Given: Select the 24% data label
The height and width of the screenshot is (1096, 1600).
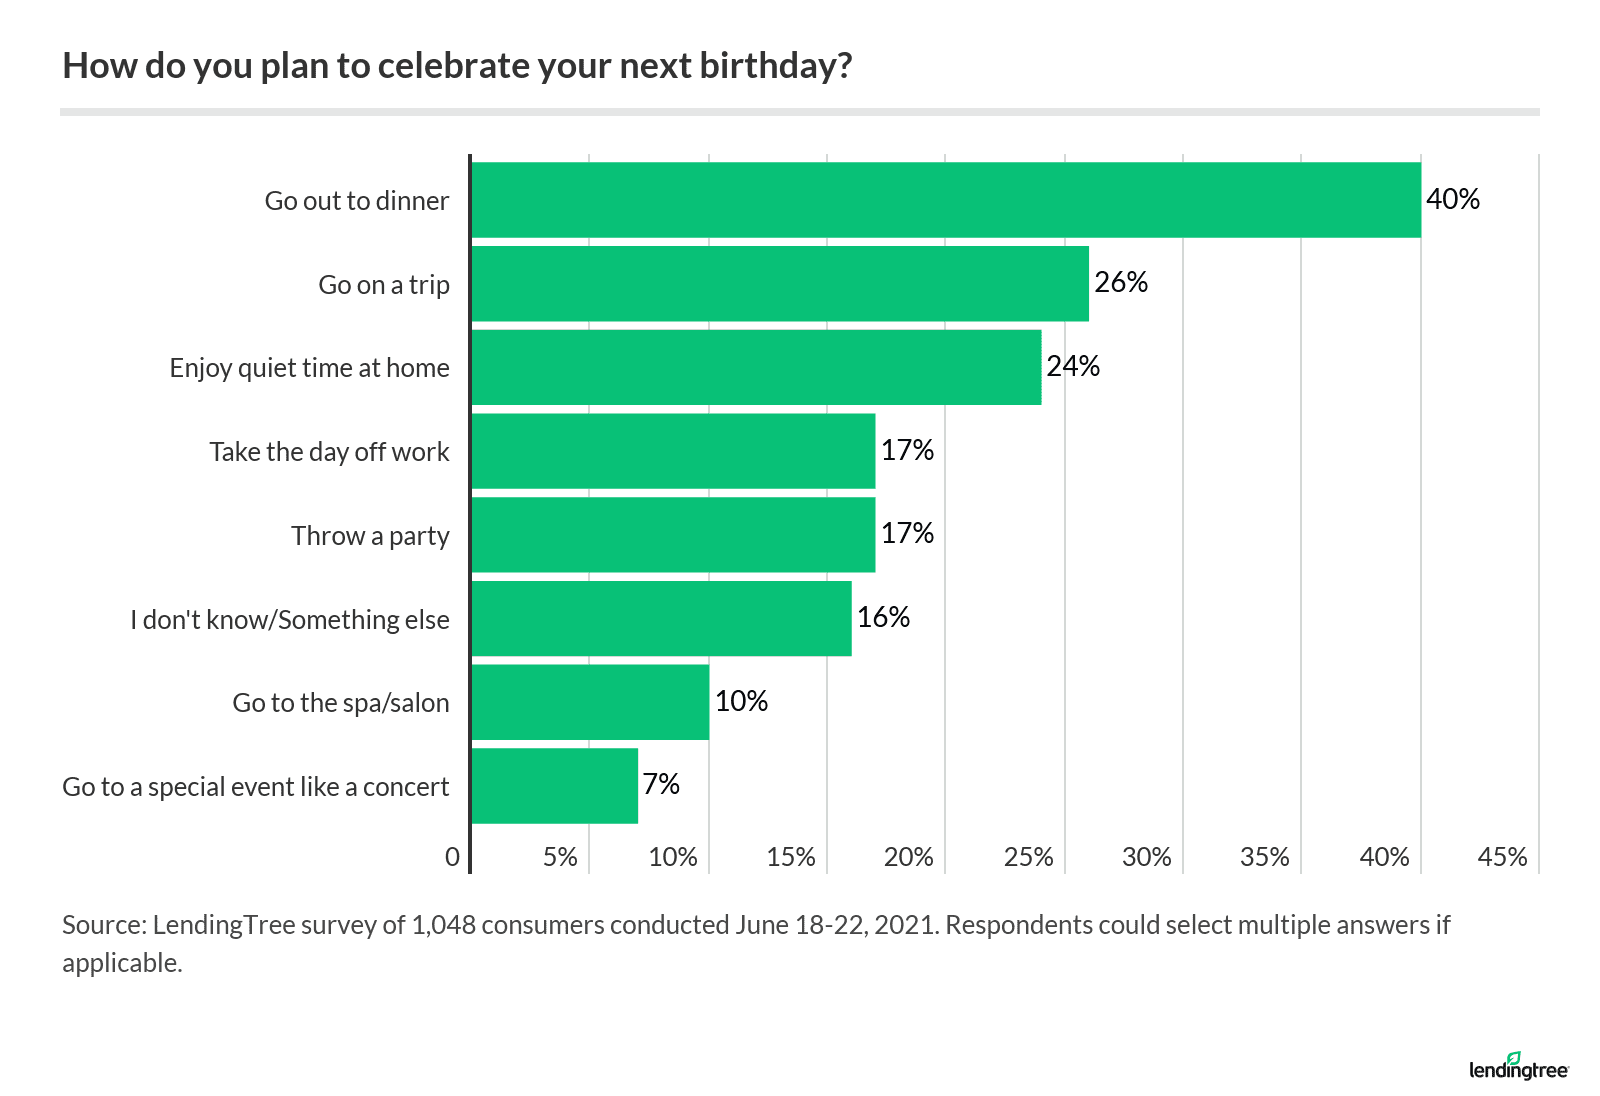Looking at the screenshot, I should 1072,367.
